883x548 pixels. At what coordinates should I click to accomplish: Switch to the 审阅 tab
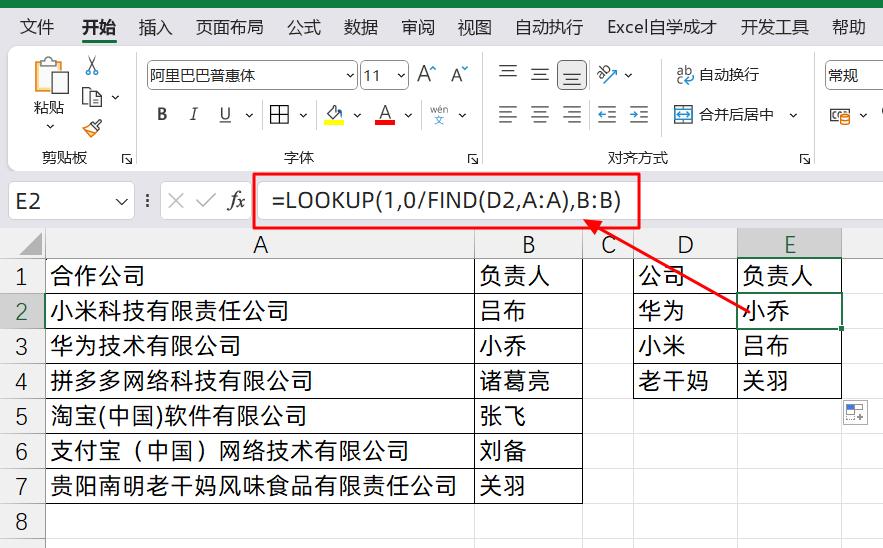[x=418, y=26]
